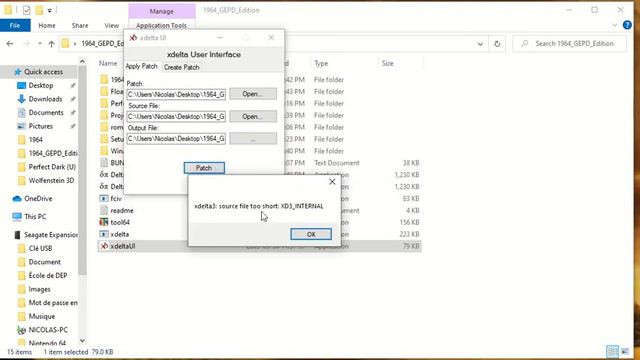Open Musique folder in sidebar
640x360 pixels.
coord(42,316)
